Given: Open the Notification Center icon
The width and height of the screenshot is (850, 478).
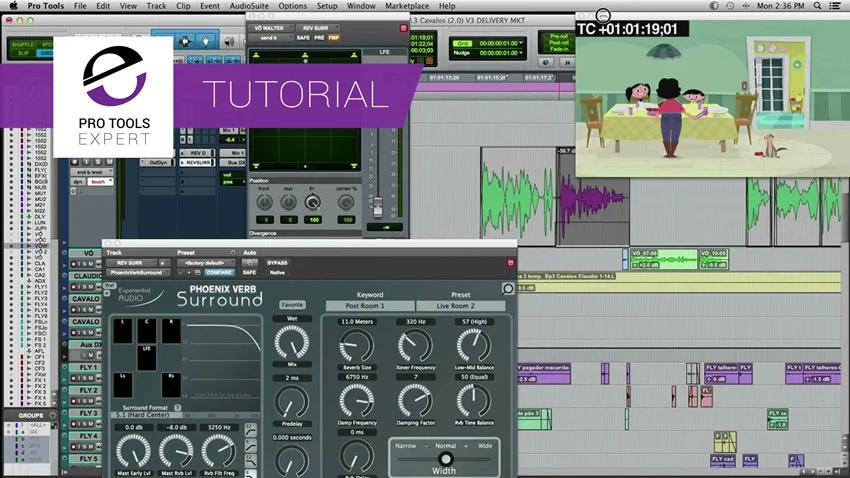Looking at the screenshot, I should 835,6.
